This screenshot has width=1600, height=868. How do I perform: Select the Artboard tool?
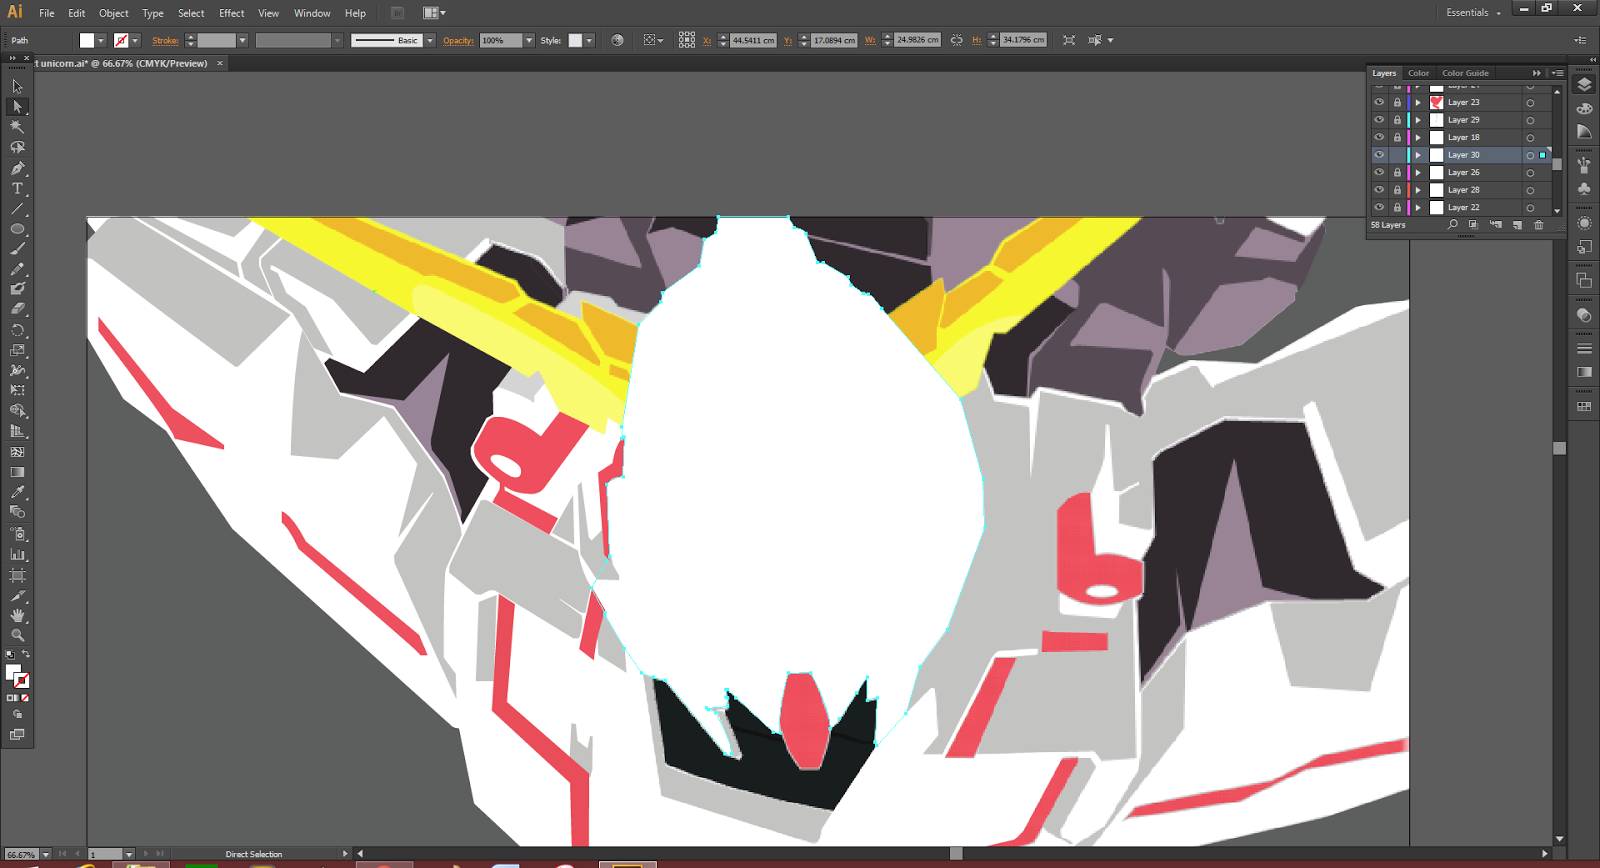click(x=17, y=575)
